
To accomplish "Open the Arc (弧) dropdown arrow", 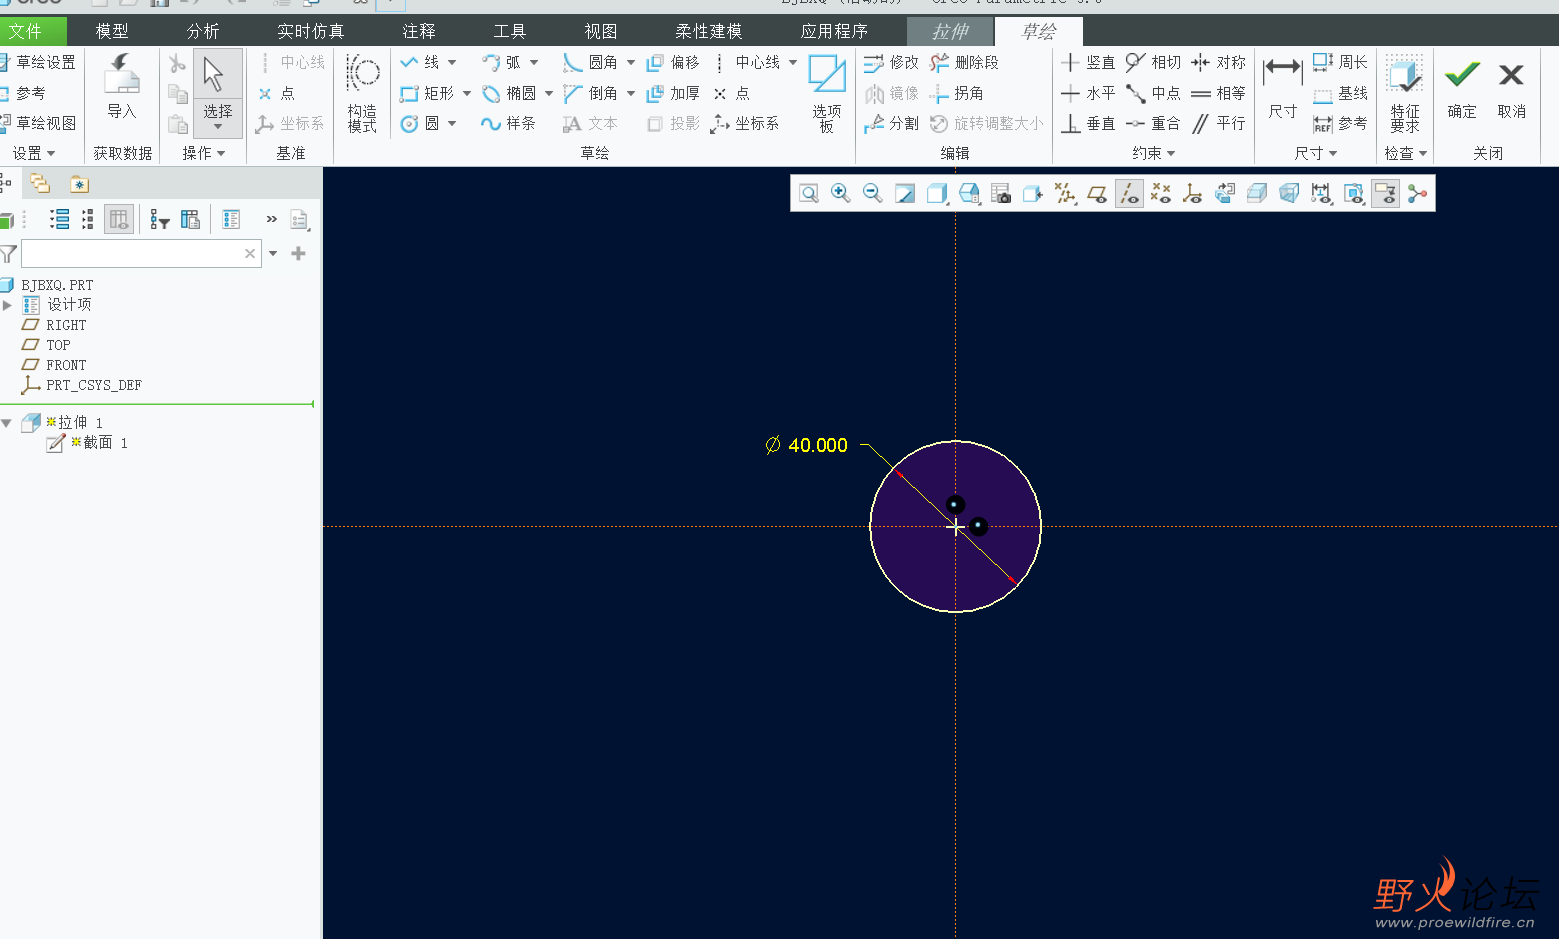I will (534, 62).
